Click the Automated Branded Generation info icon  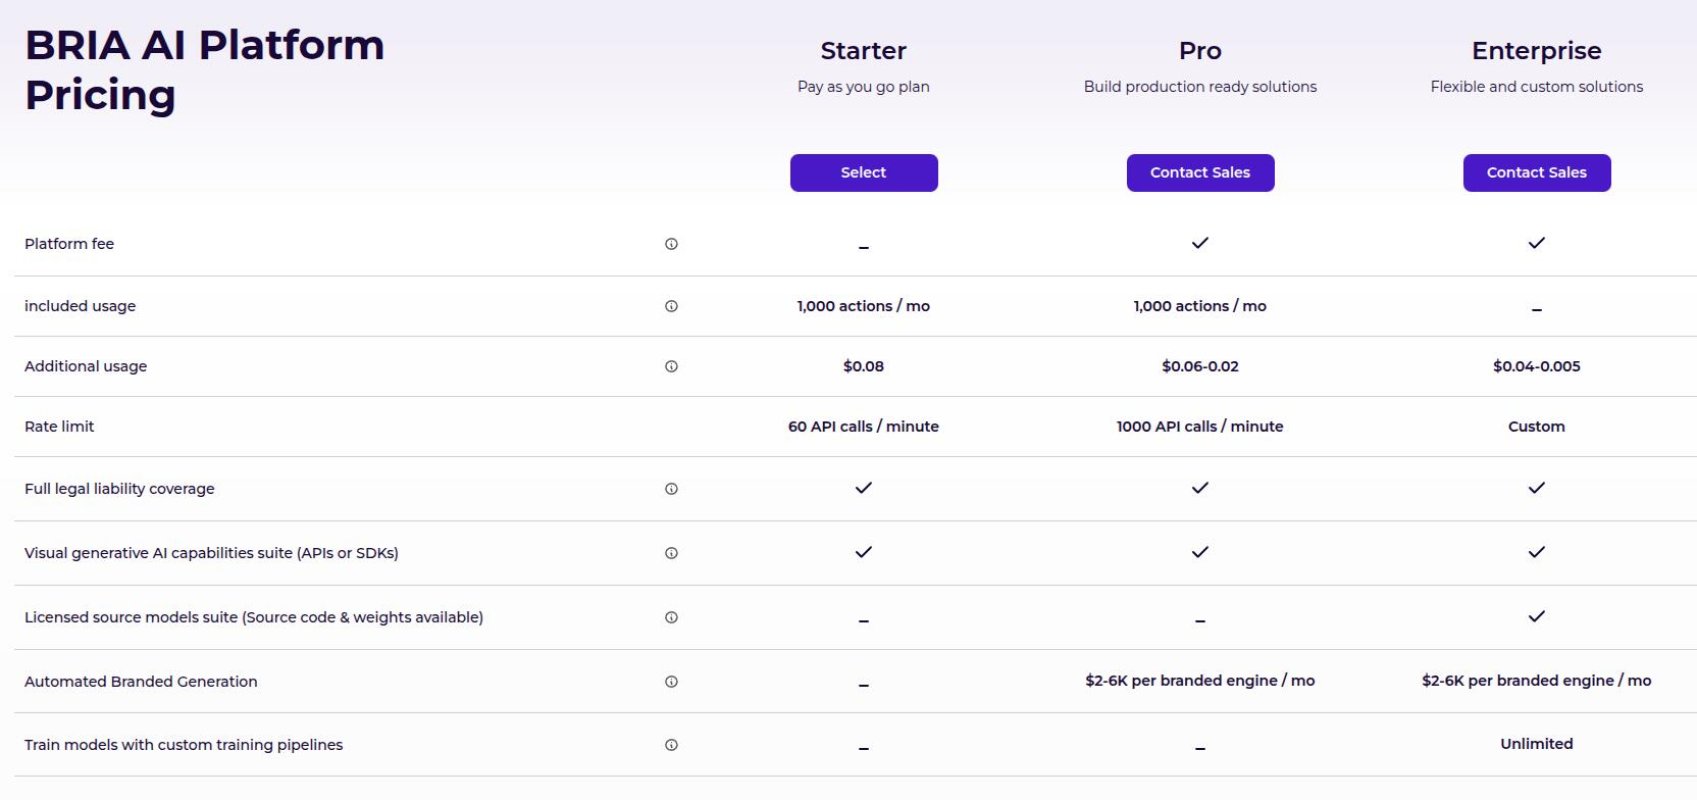point(671,681)
